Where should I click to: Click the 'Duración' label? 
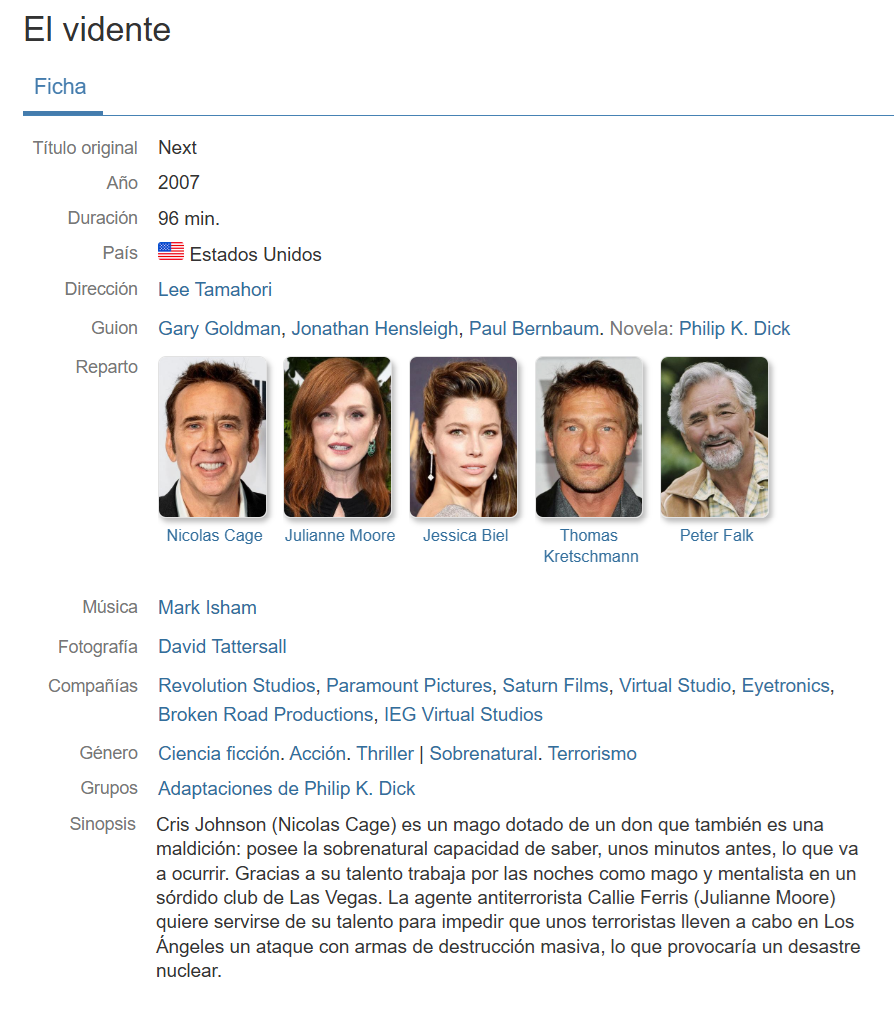(102, 217)
